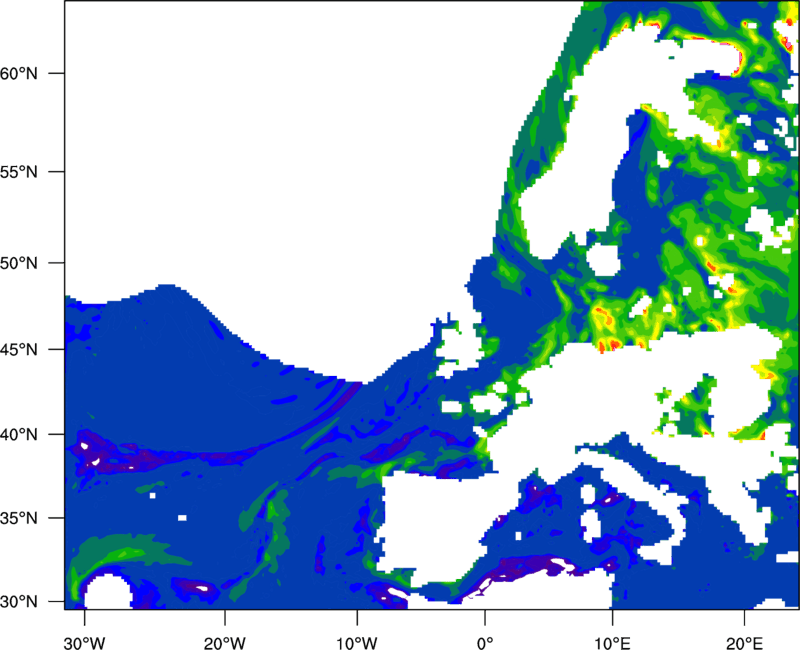Image resolution: width=800 pixels, height=650 pixels.
Task: Click the 30°W longitude label
Action: (85, 643)
